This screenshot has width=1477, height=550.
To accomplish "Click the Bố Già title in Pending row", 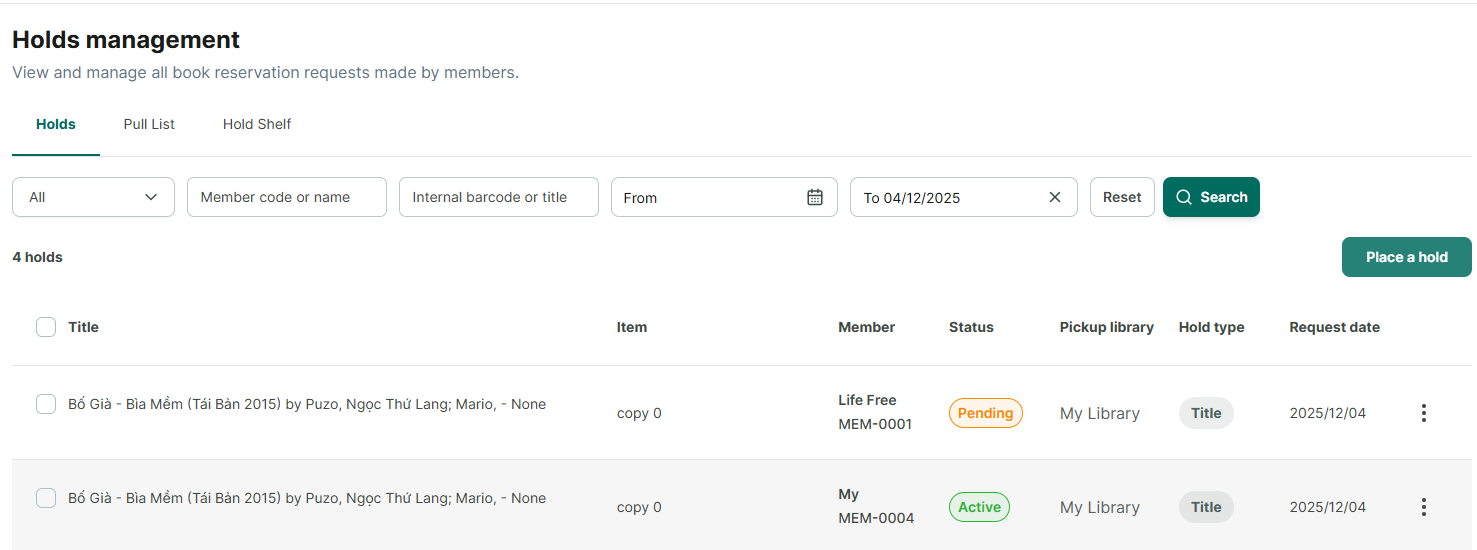I will pyautogui.click(x=307, y=404).
